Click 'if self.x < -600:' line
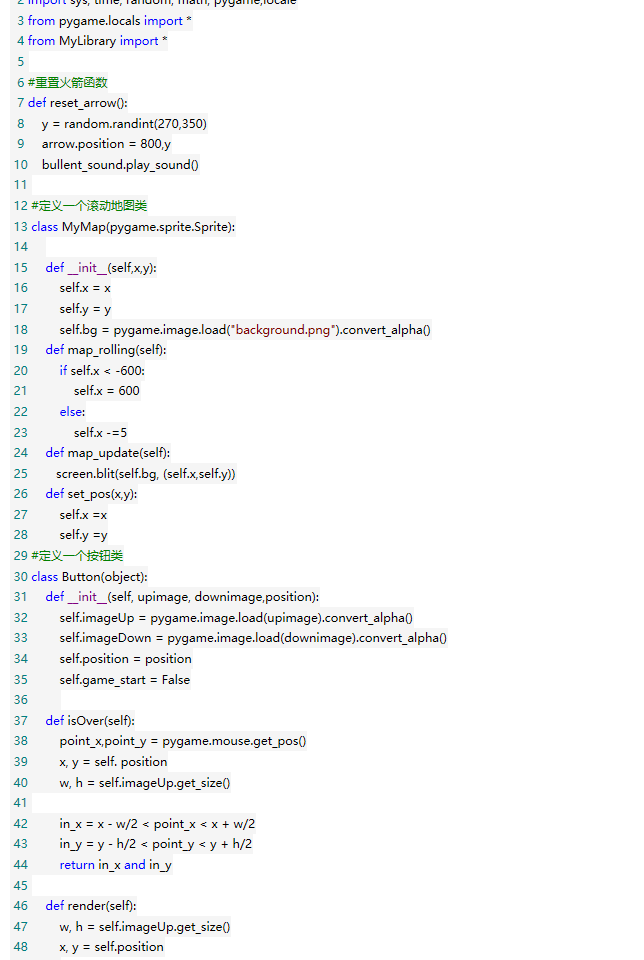 (102, 371)
